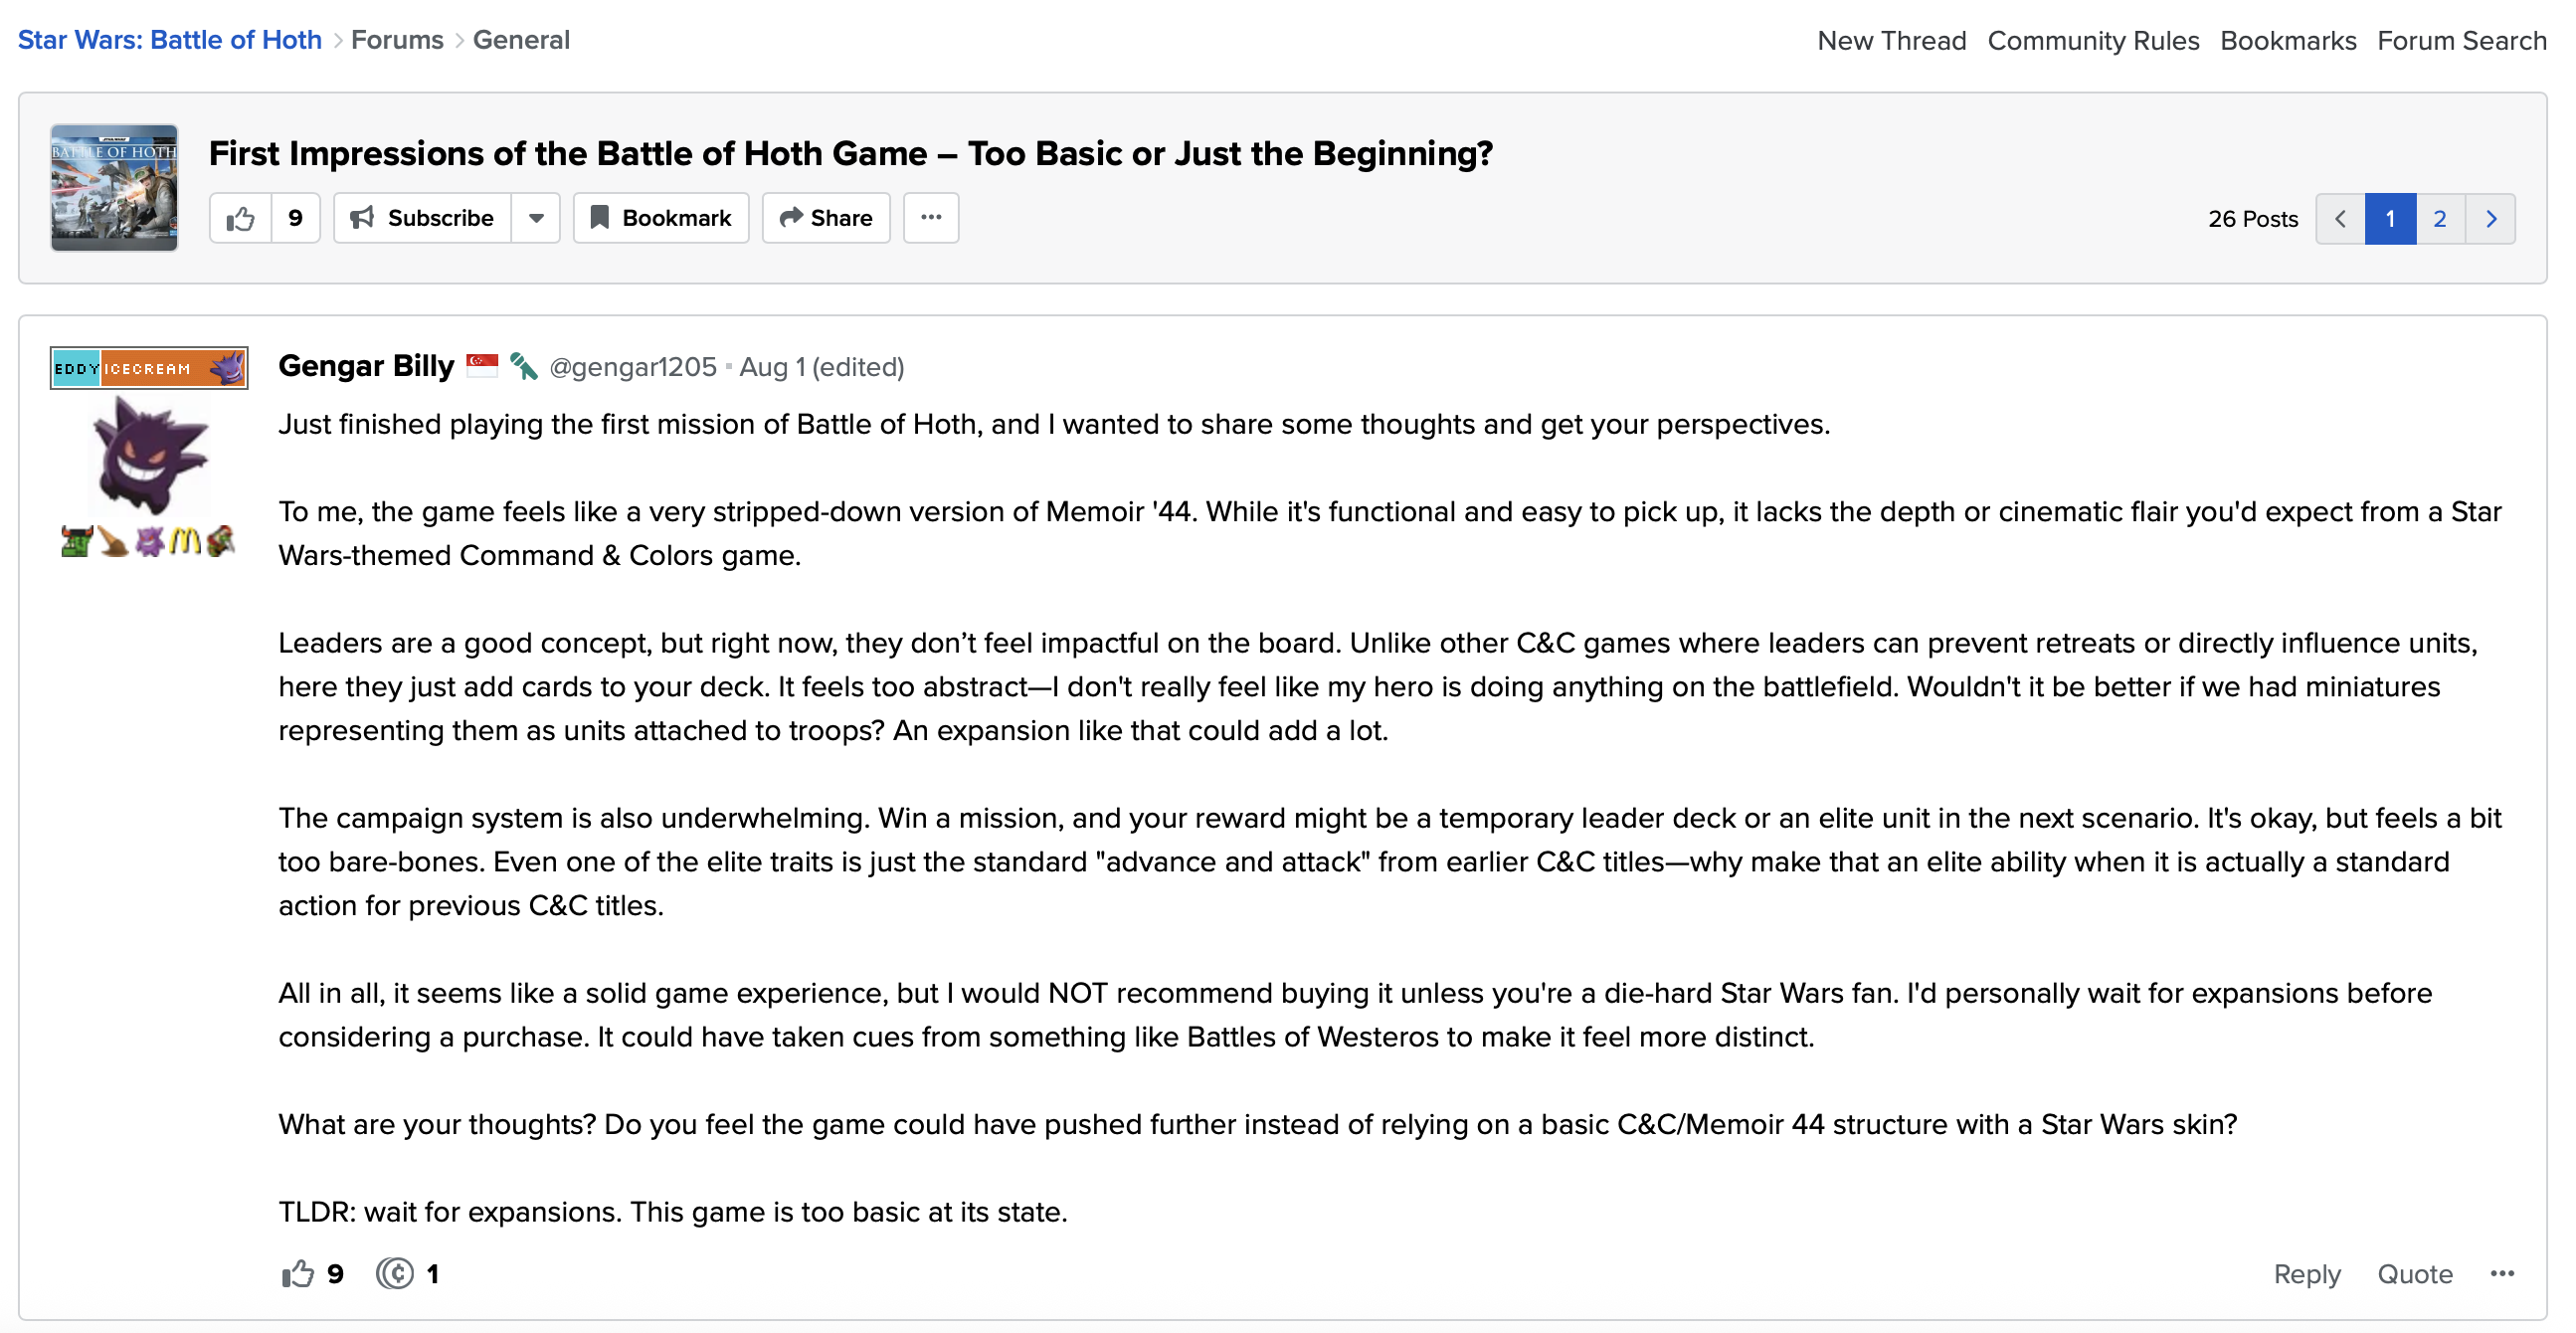Click the Singapore flag next to Gengar Billy
Viewport: 2576px width, 1333px height.
(482, 366)
